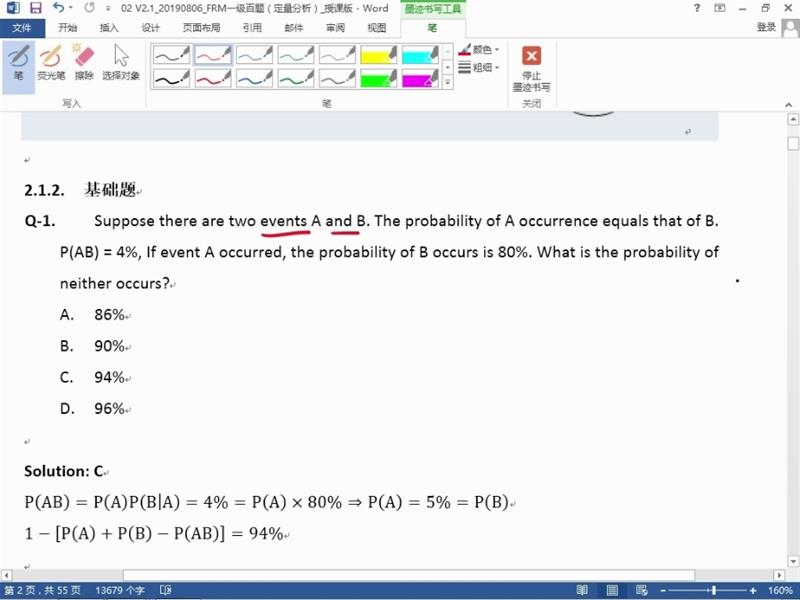Viewport: 800px width, 600px height.
Task: Switch to the Home (开始) tab
Action: [68, 28]
